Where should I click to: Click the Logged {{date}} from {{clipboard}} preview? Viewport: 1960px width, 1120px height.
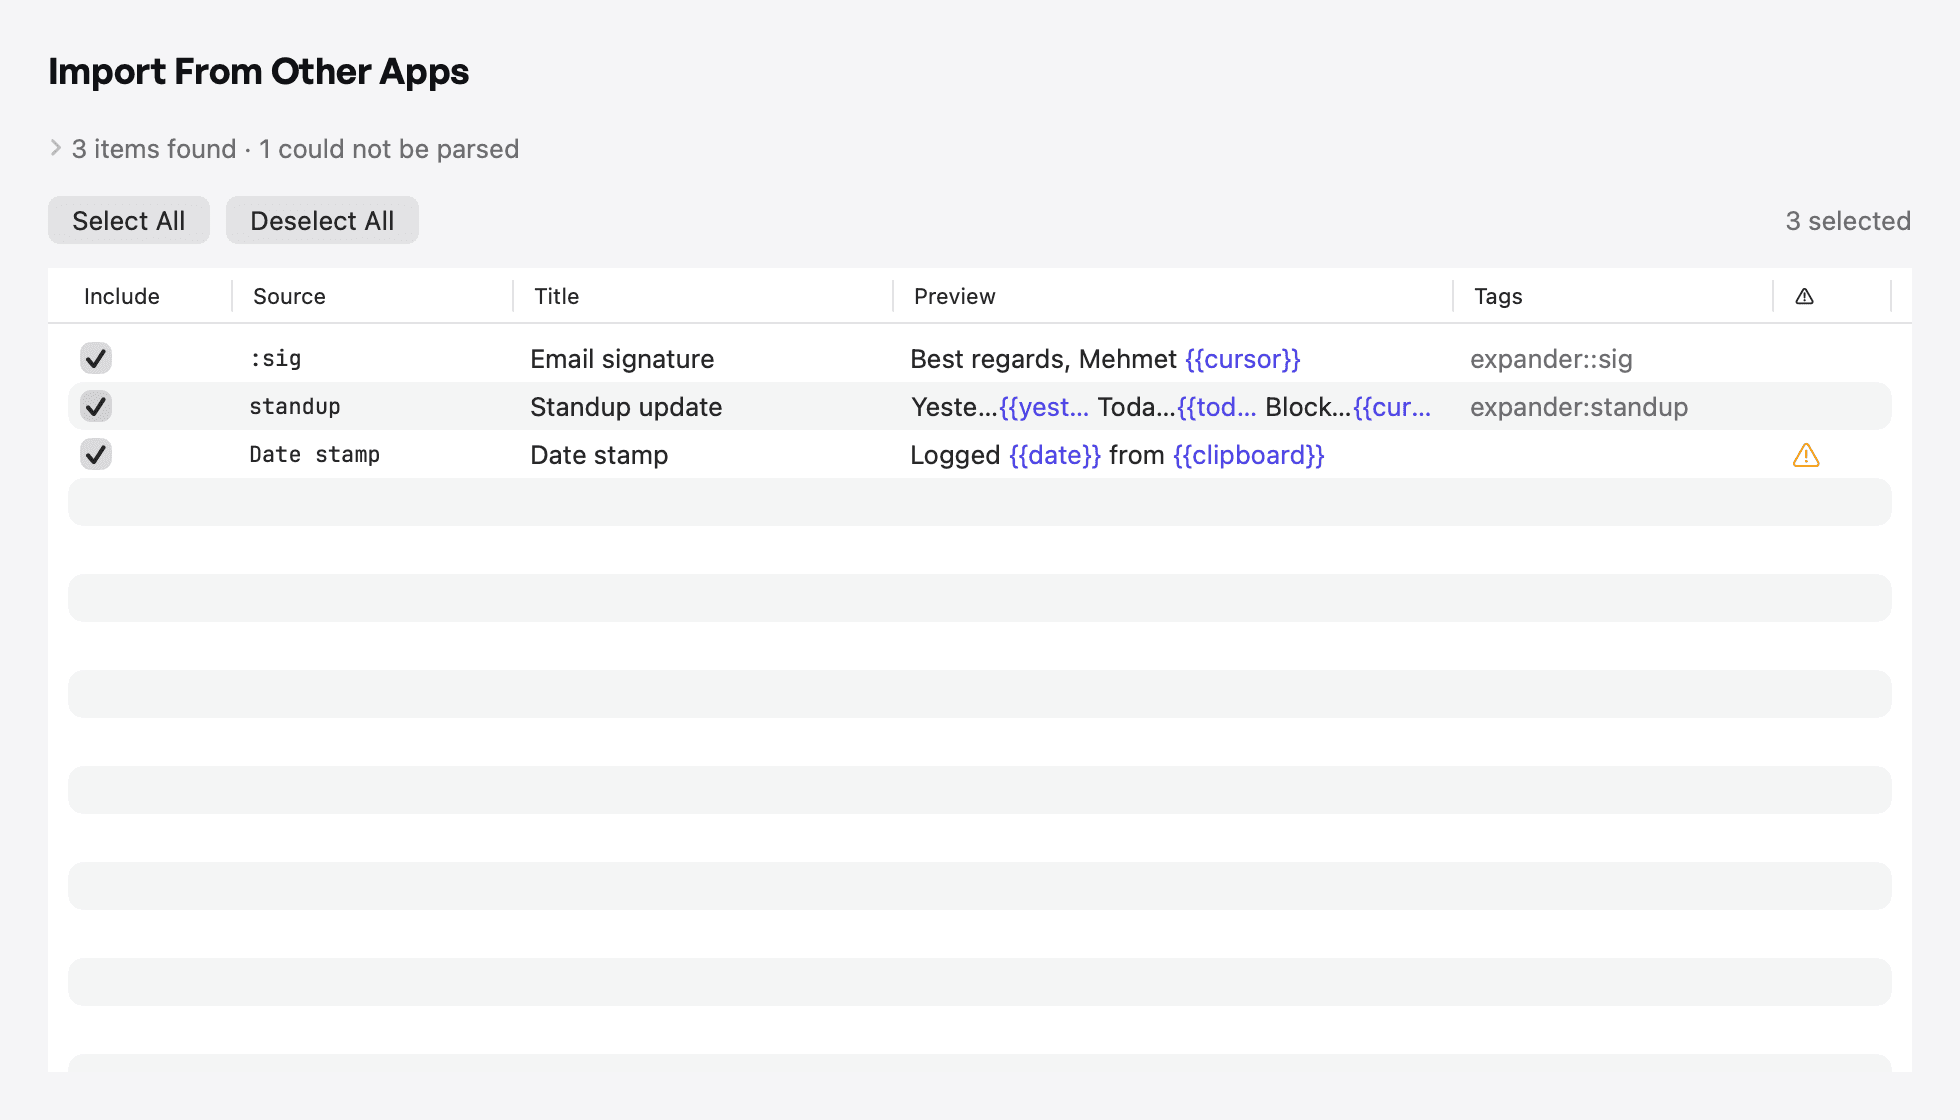(x=1117, y=455)
